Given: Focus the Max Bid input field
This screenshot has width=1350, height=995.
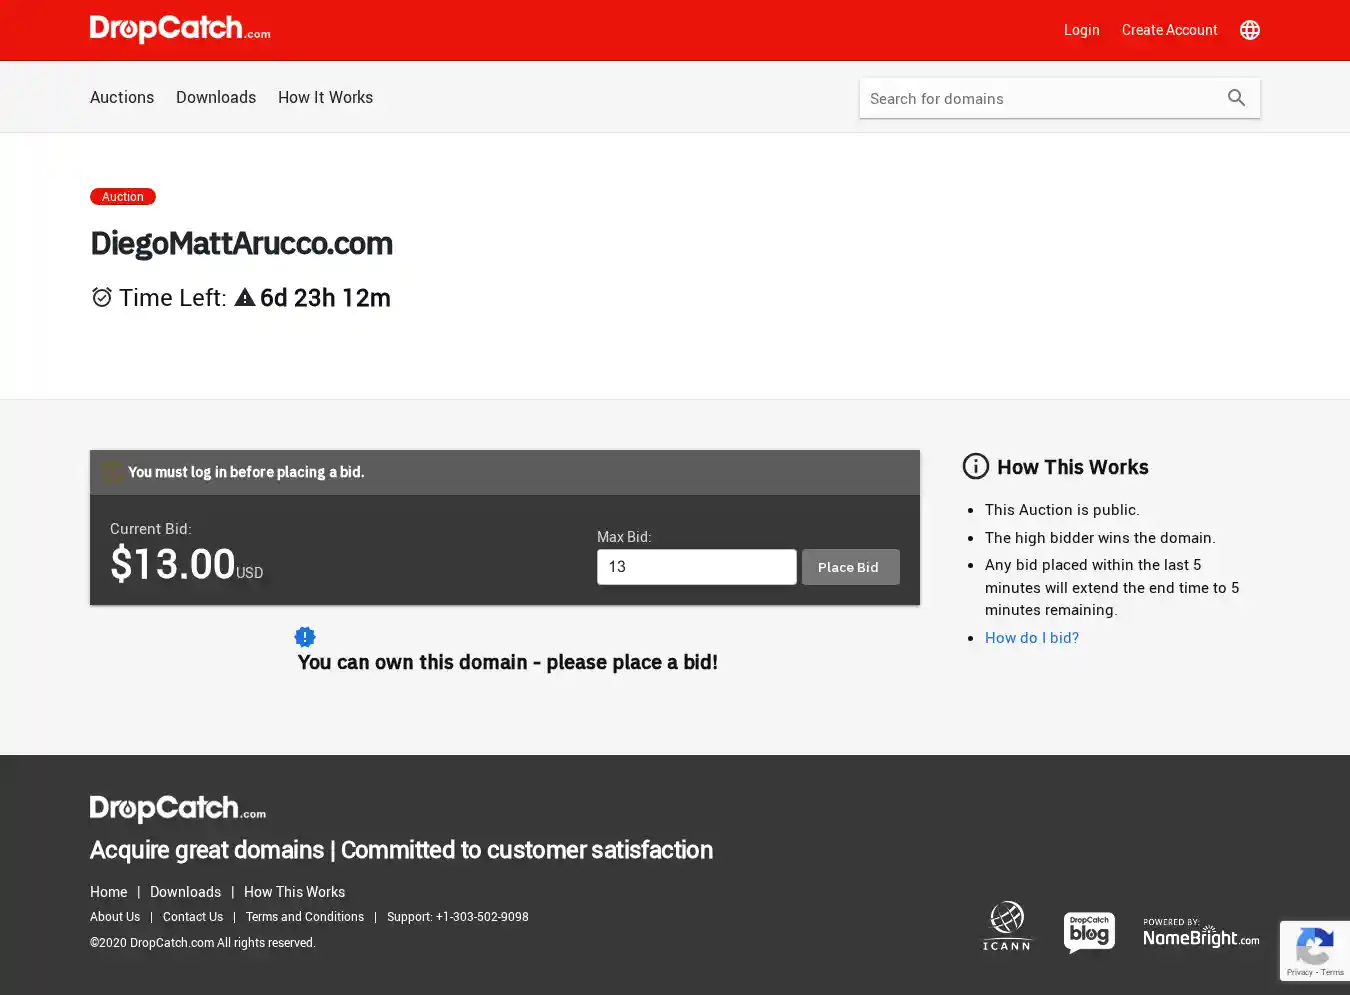Looking at the screenshot, I should 696,567.
